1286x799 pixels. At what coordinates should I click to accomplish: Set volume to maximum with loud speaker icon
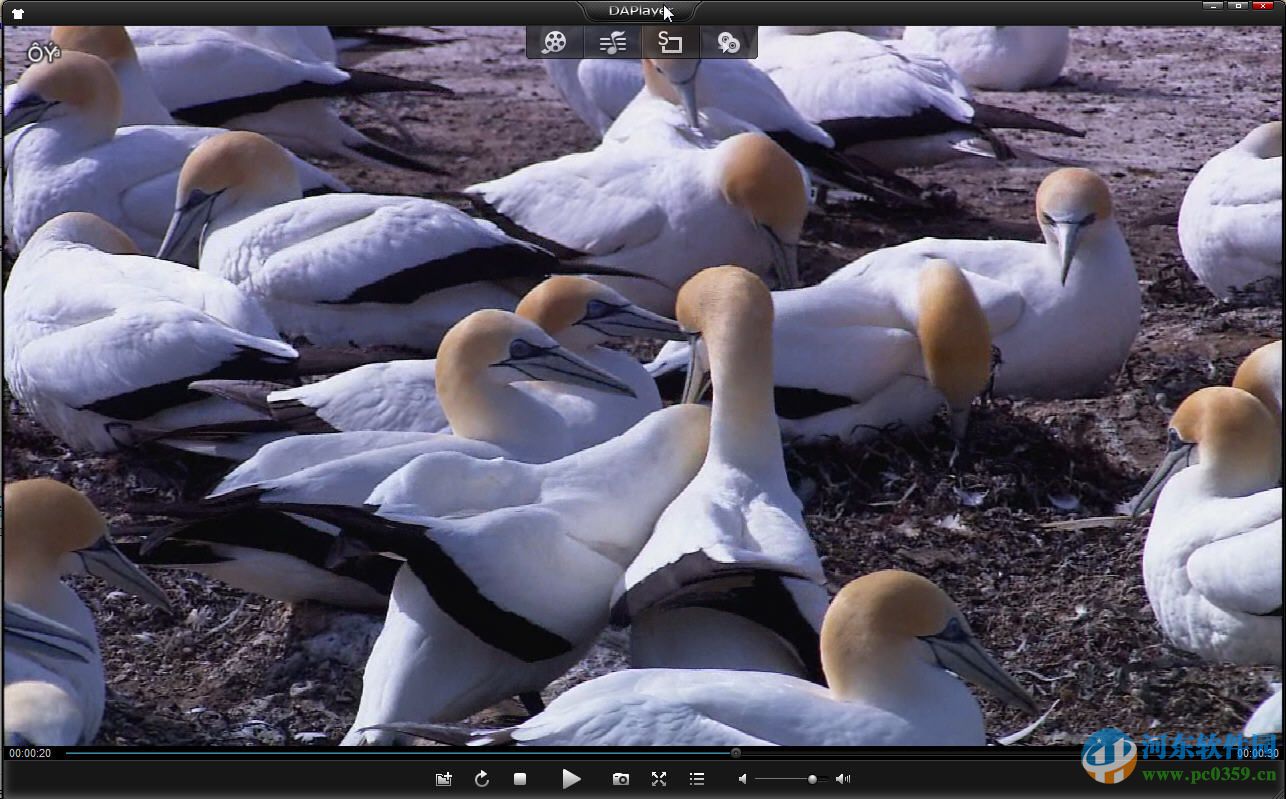coord(843,779)
